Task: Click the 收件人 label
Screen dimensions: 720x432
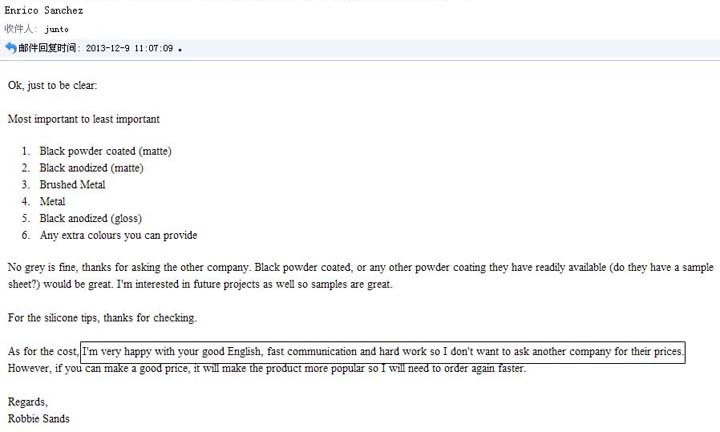Action: click(19, 29)
